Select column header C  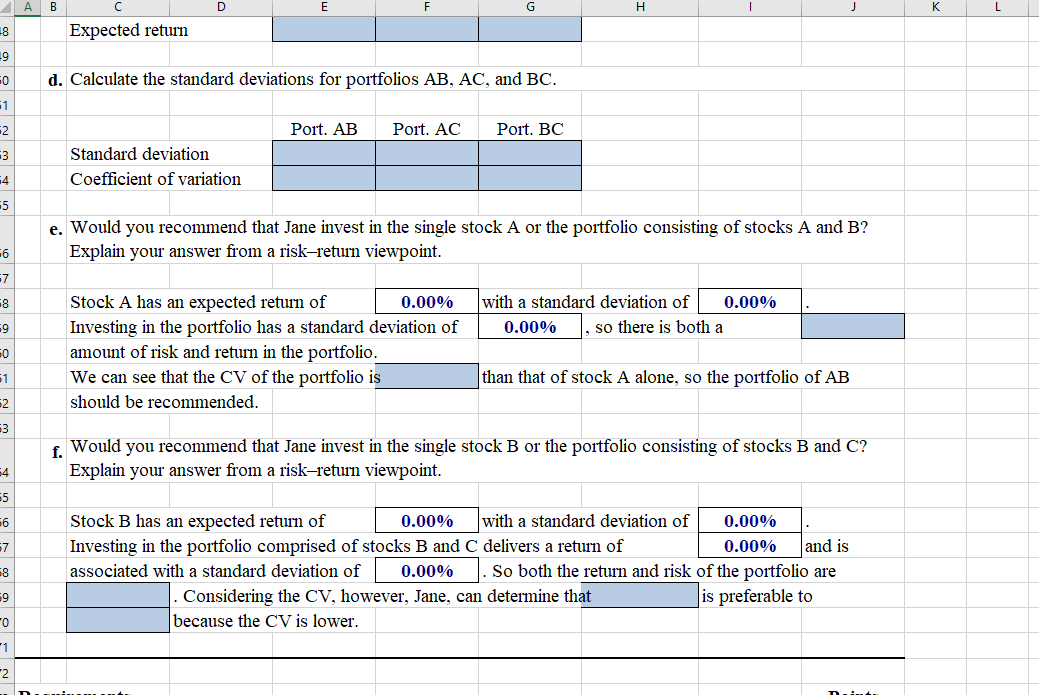pos(117,7)
